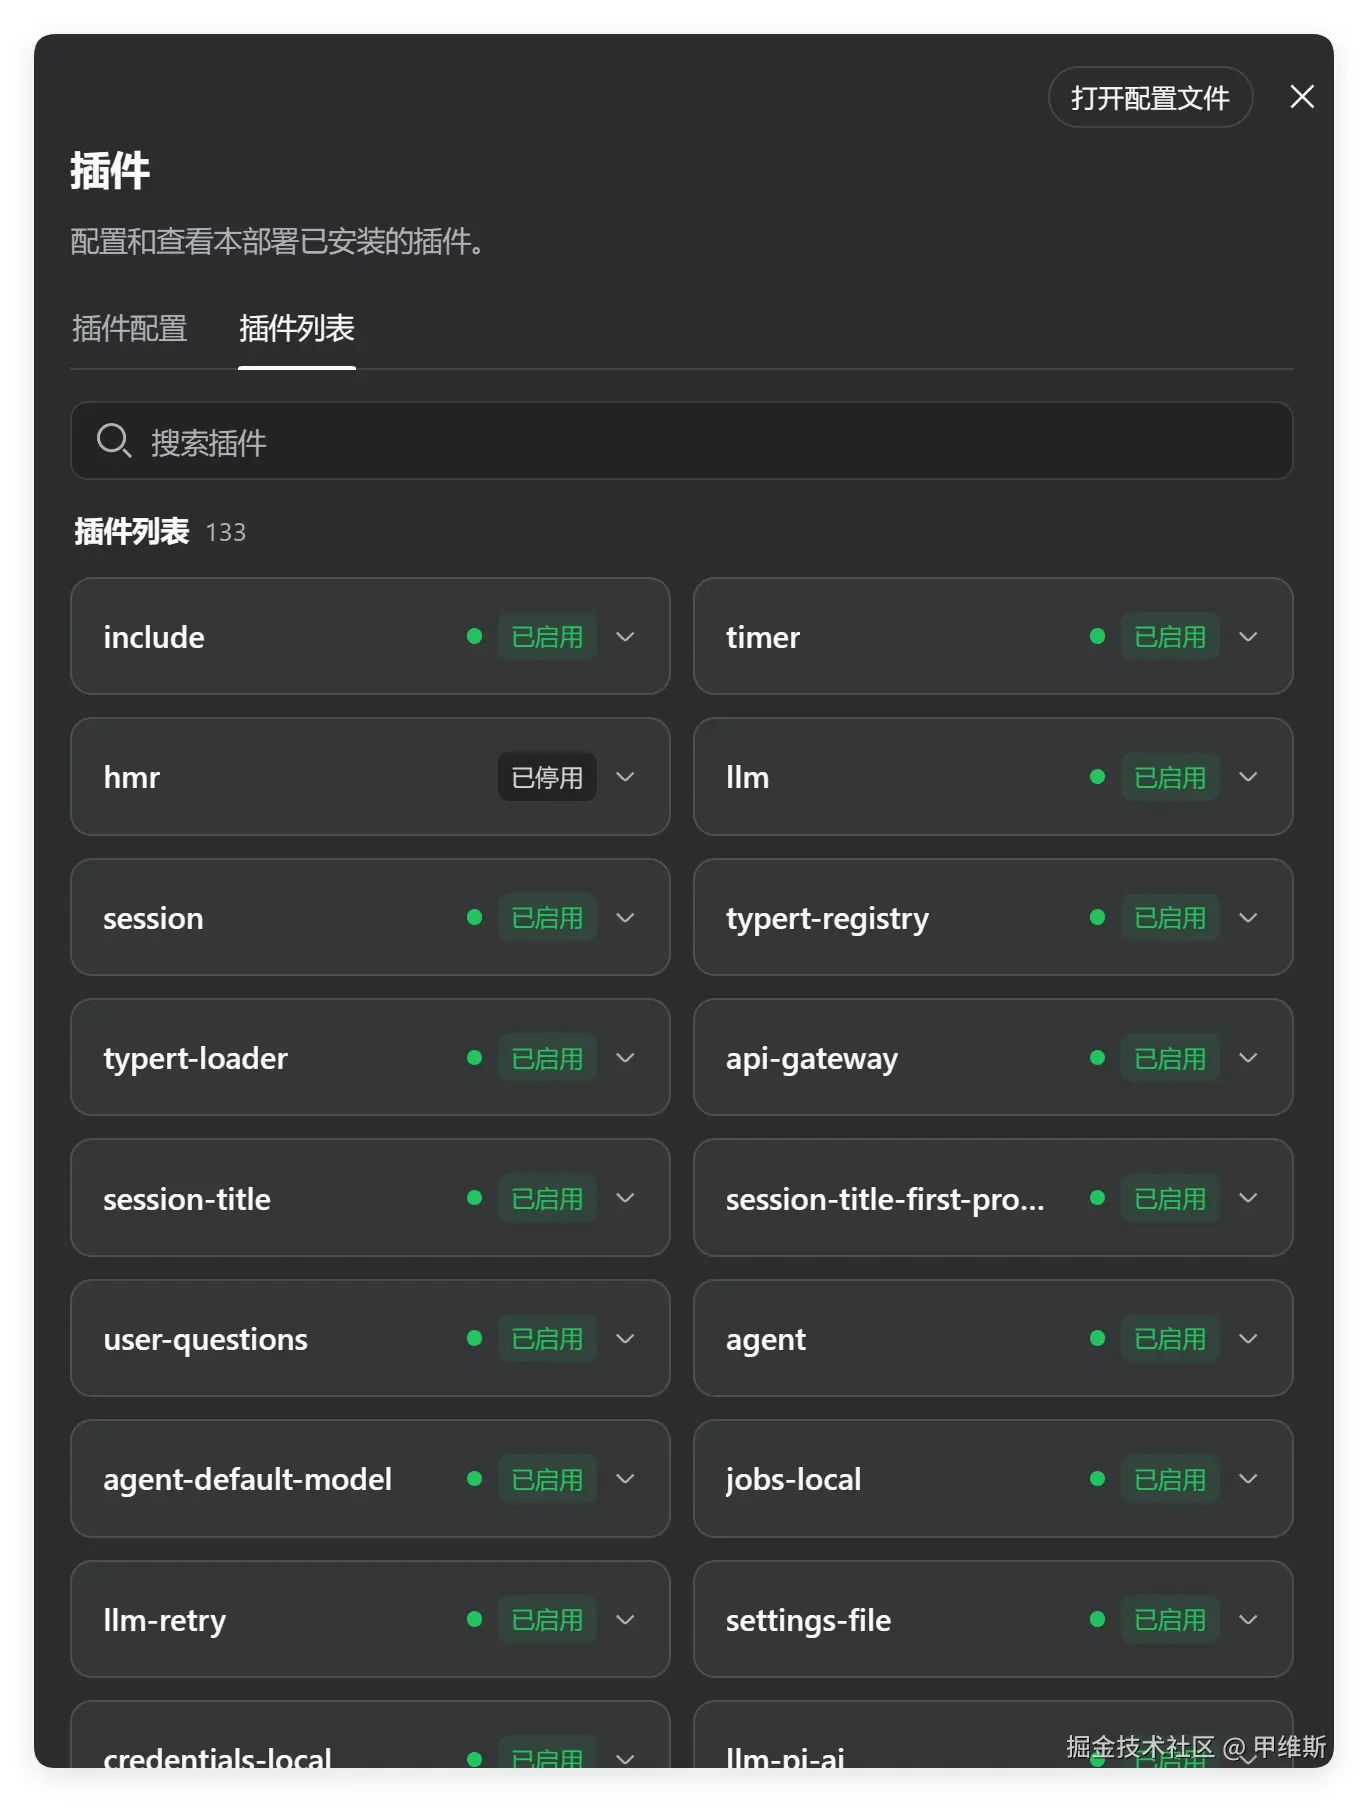Toggle the hmr plugin's 已停用 status badge
1368x1802 pixels.
click(547, 777)
